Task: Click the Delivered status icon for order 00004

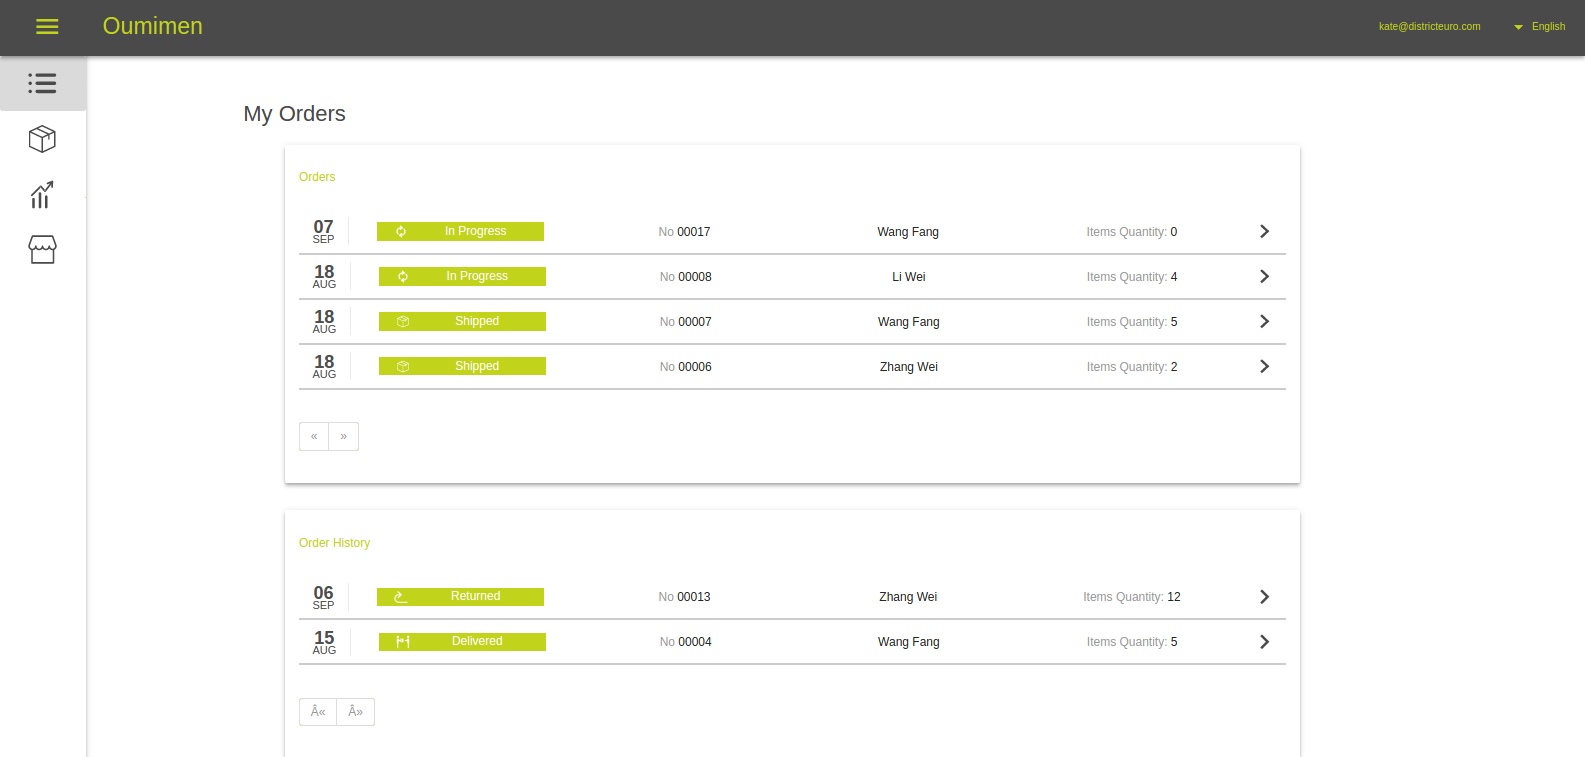Action: point(403,642)
